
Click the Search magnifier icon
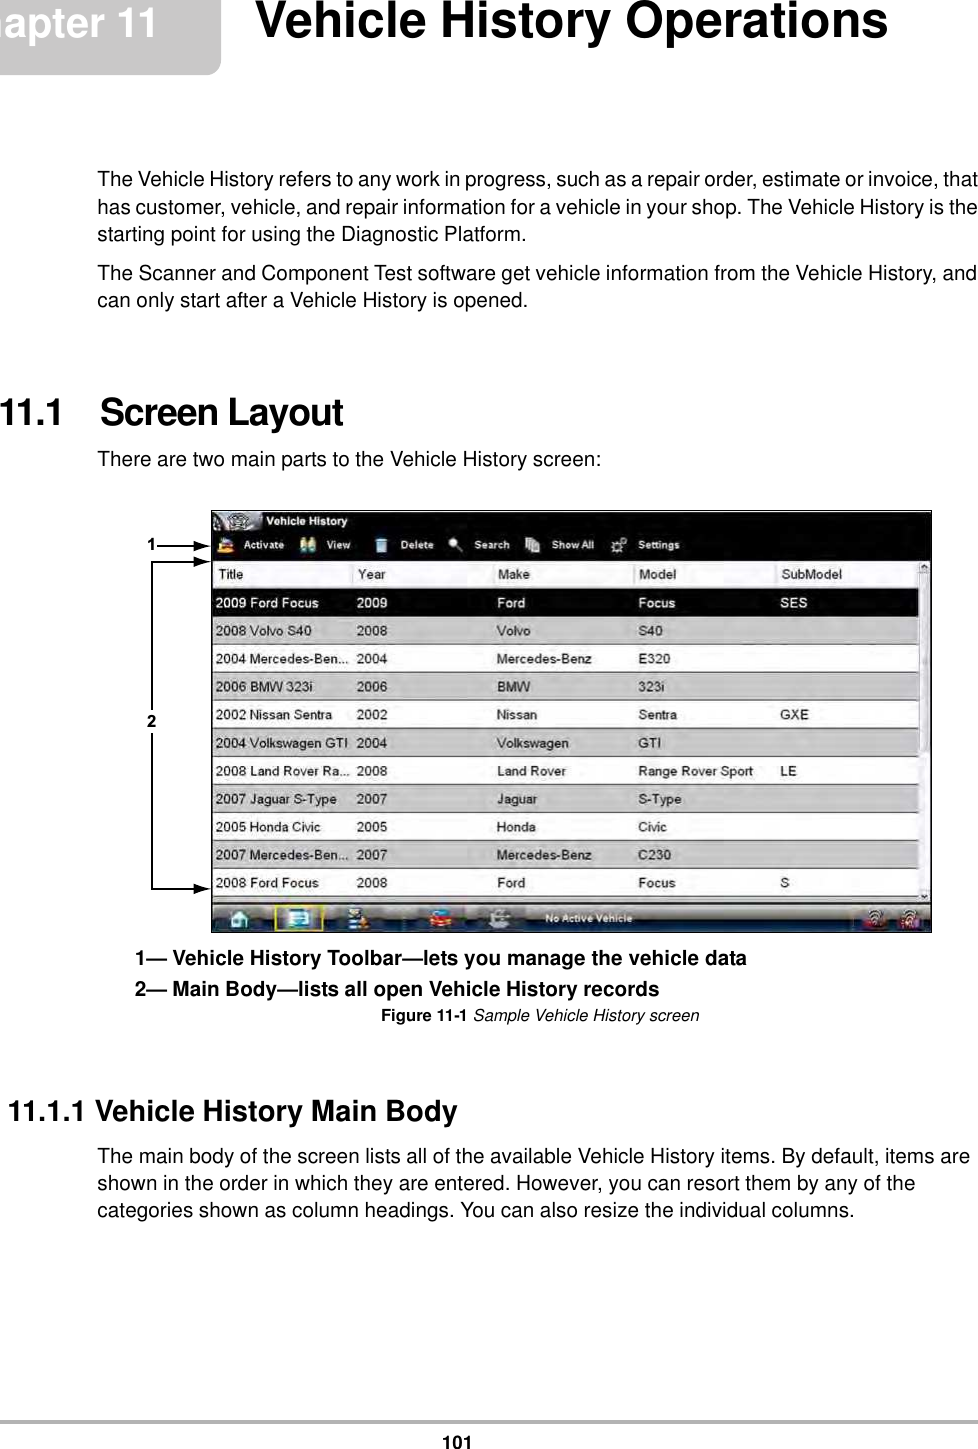pos(456,546)
